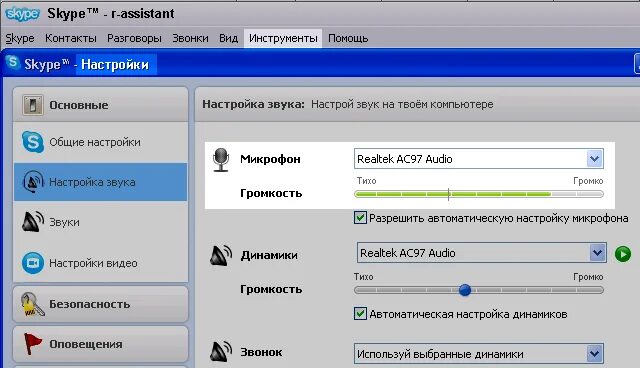The width and height of the screenshot is (640, 368).
Task: Open the Звонки menu
Action: [x=190, y=38]
